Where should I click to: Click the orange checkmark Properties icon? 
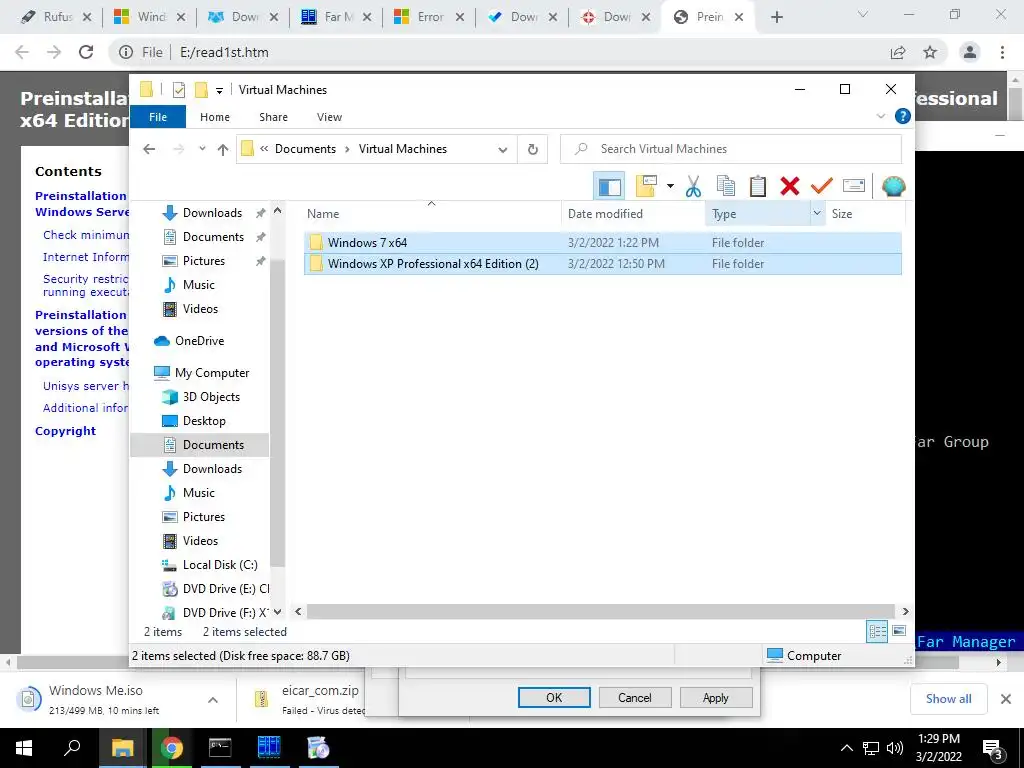click(x=821, y=187)
